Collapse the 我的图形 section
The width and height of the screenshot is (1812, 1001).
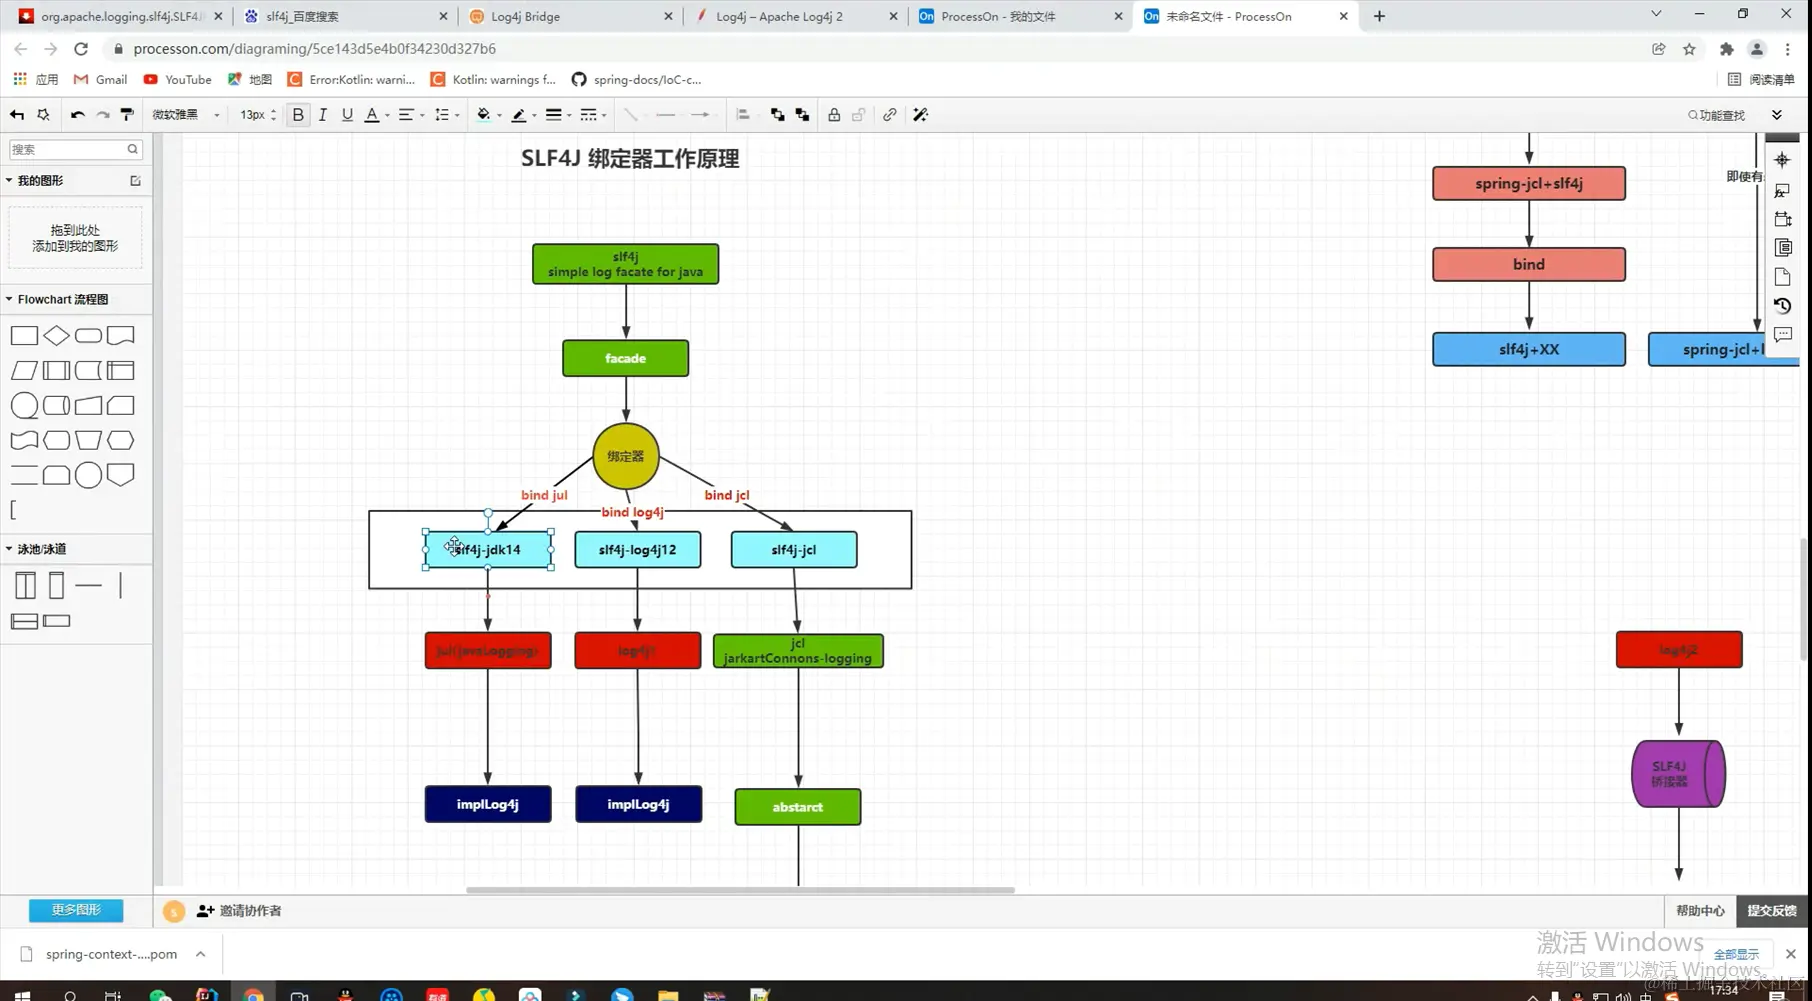9,181
